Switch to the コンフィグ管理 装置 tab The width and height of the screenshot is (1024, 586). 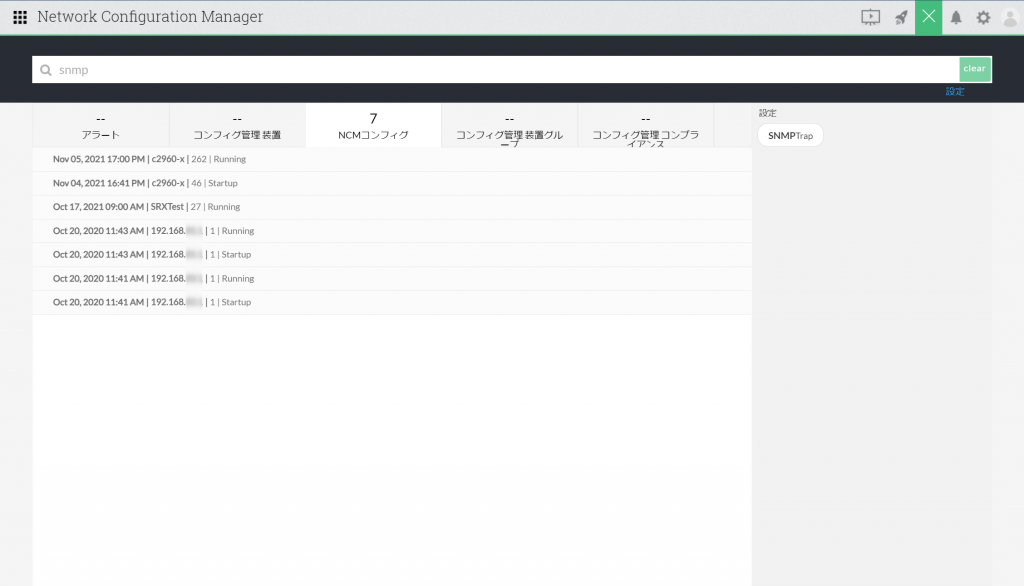(x=237, y=126)
